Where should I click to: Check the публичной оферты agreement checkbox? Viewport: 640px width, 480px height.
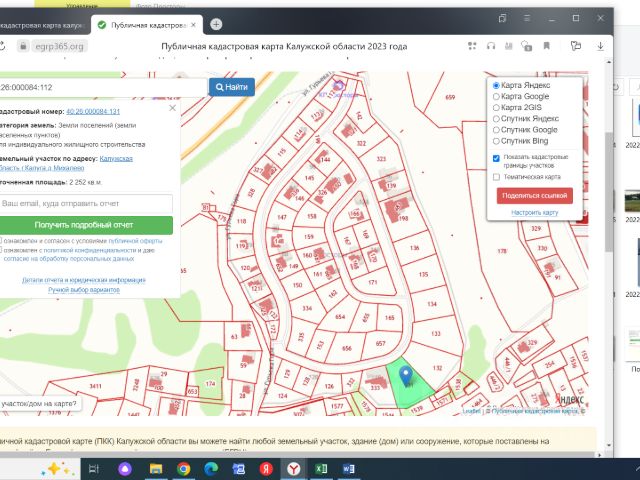1,241
